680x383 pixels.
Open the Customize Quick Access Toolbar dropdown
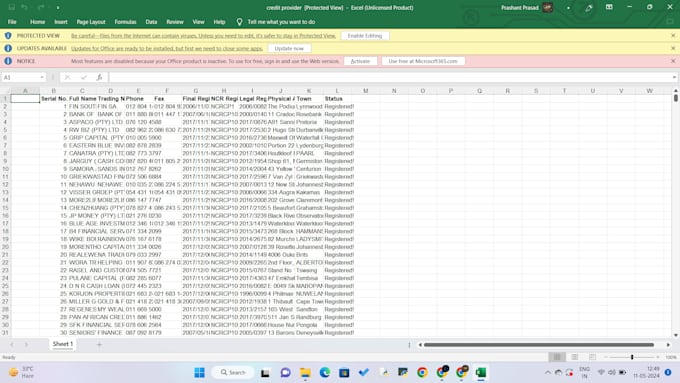pos(58,7)
